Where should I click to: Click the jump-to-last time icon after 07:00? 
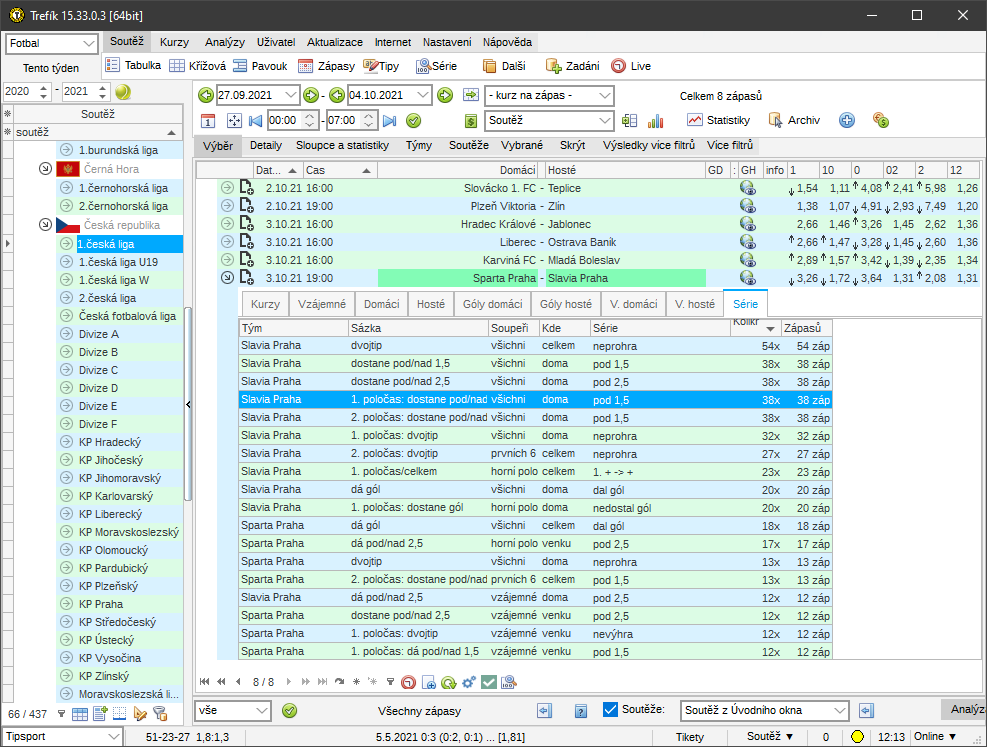pos(390,120)
